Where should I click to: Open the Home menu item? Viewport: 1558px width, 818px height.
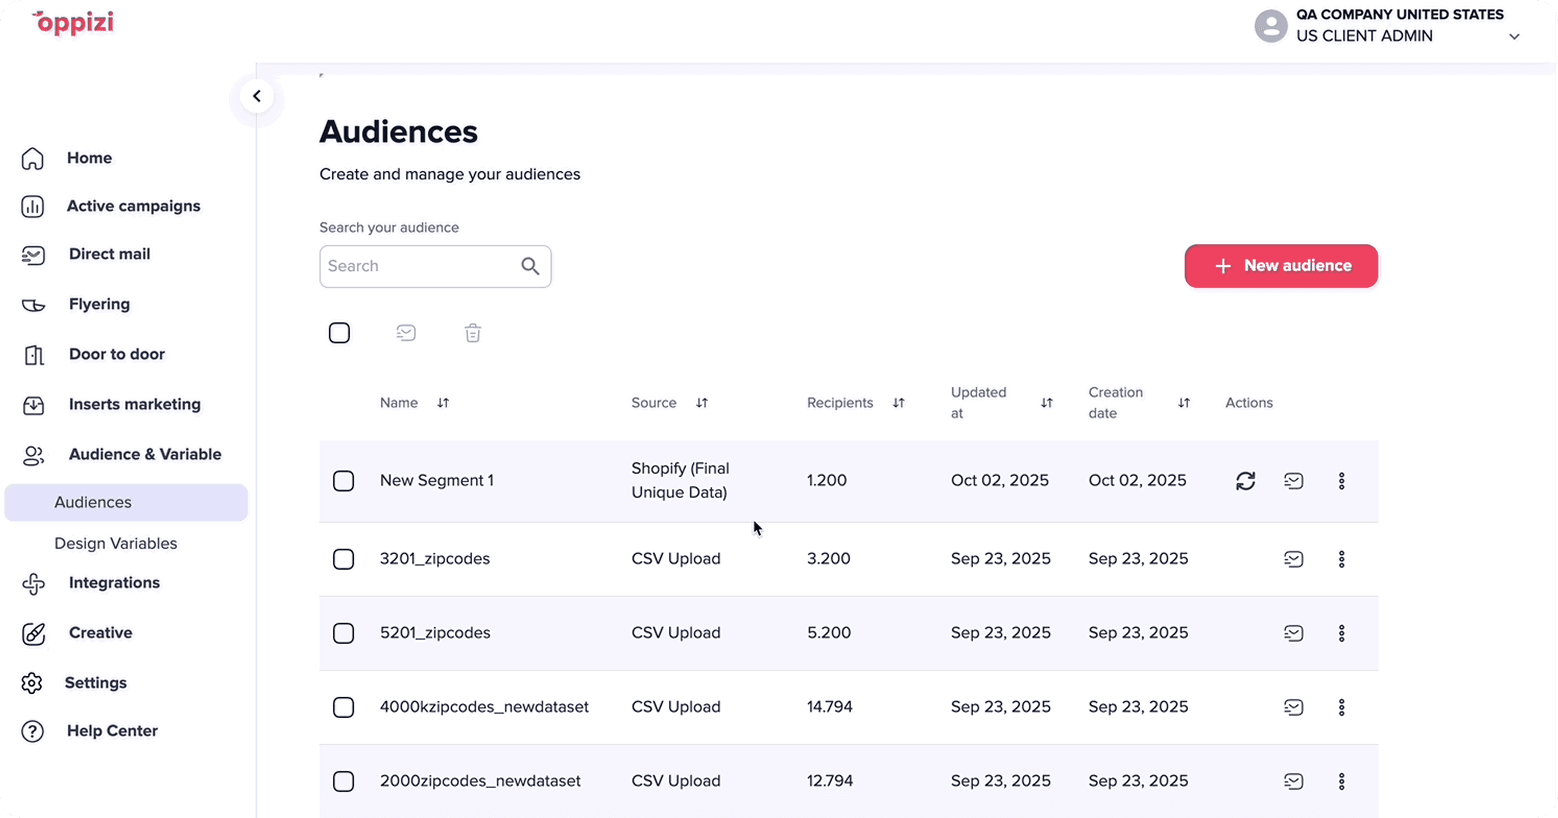(x=89, y=158)
